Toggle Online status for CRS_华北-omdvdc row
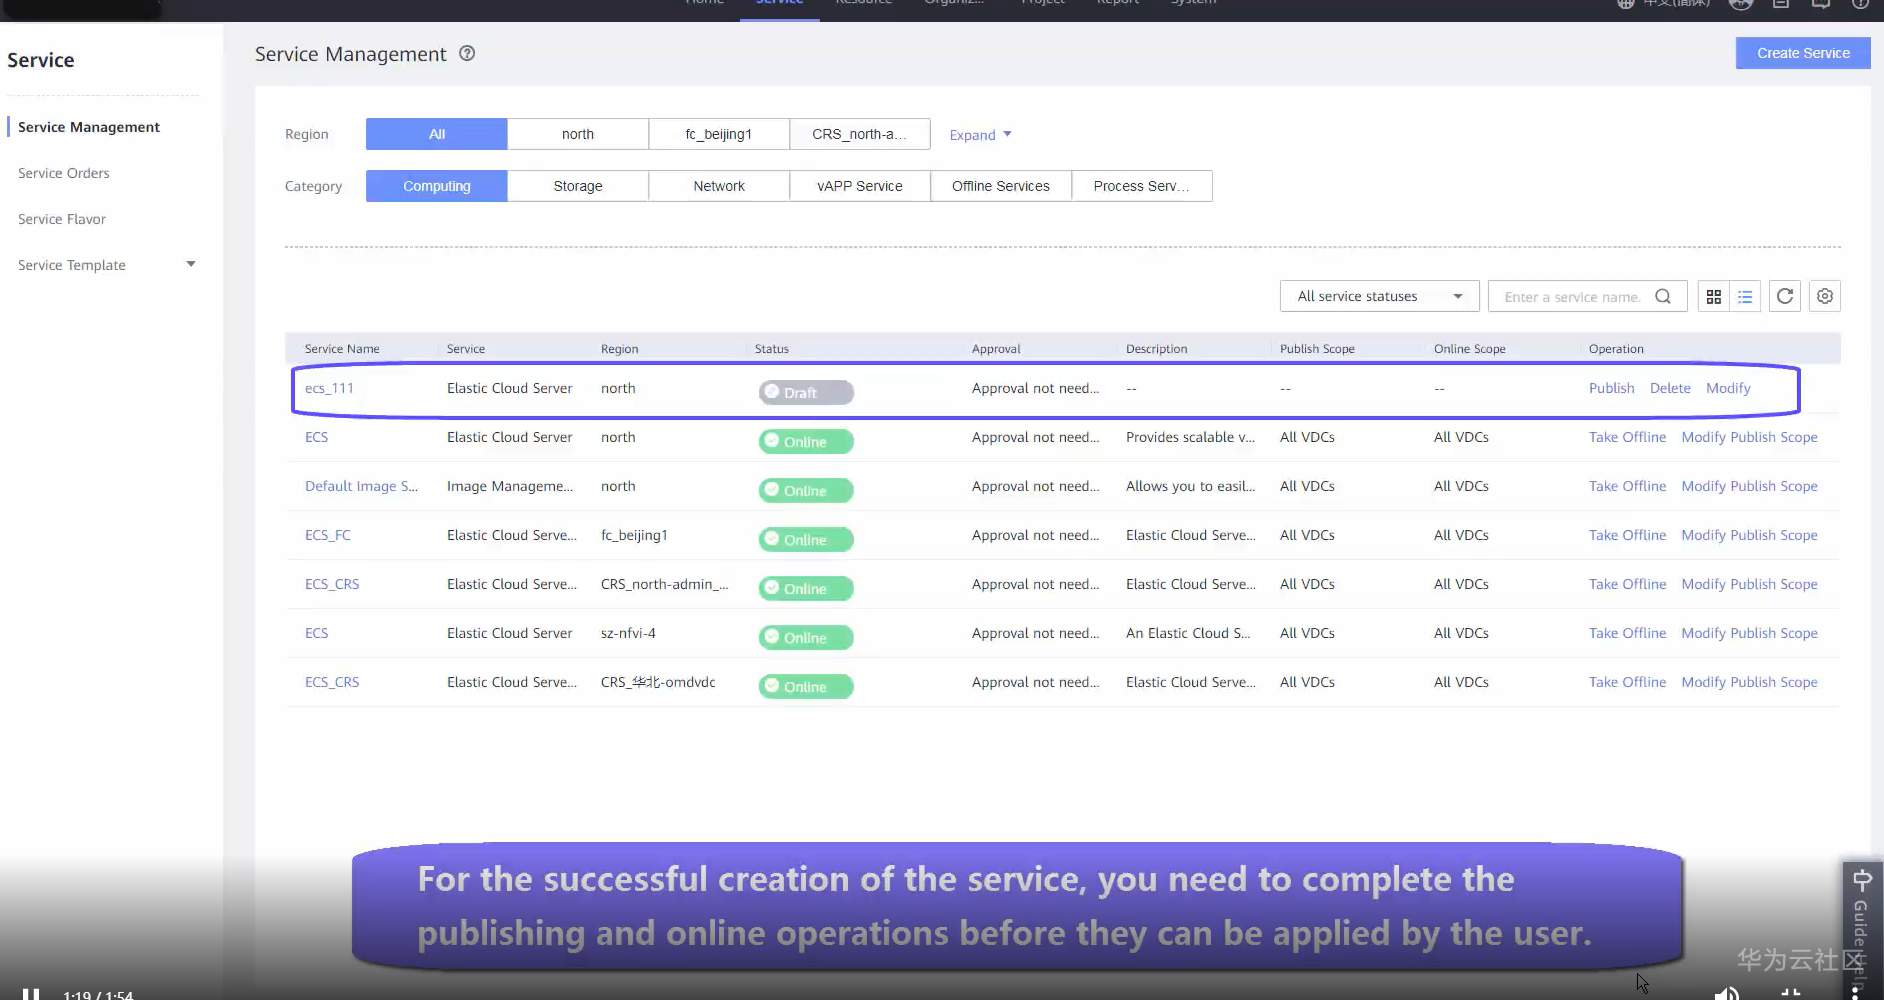 tap(806, 686)
